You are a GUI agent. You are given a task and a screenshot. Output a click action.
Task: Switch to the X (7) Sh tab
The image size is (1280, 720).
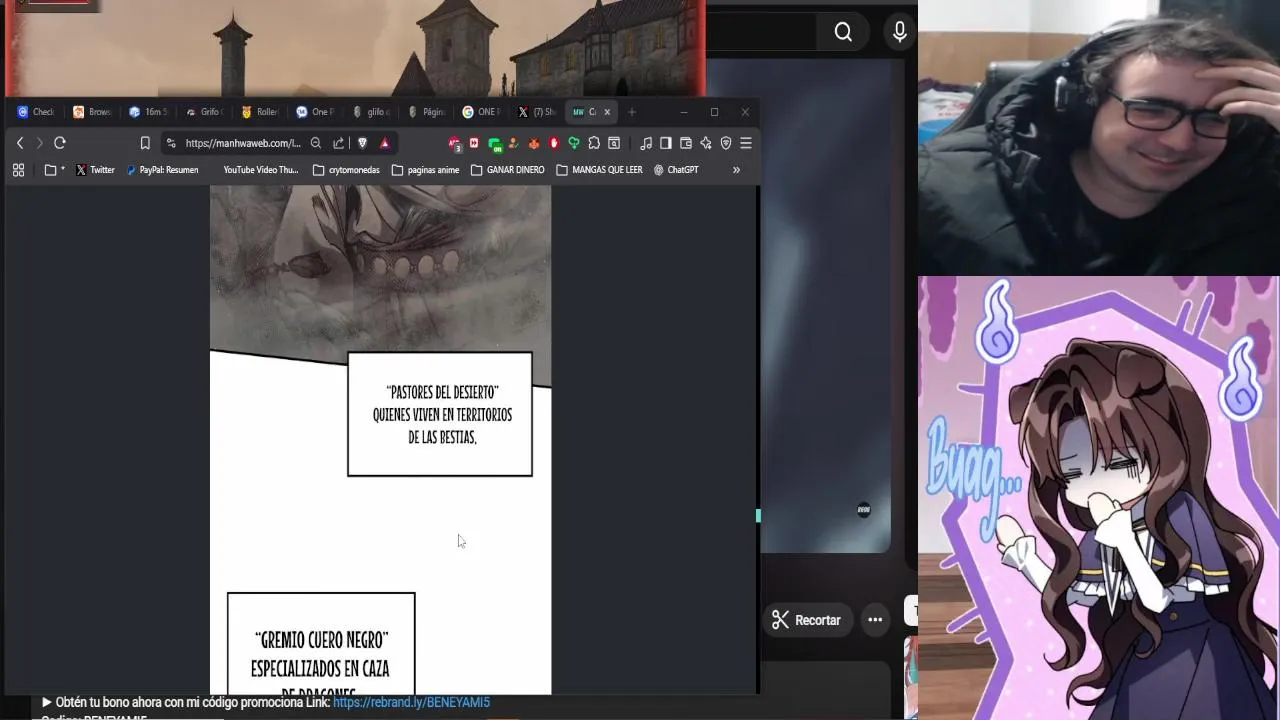(x=537, y=112)
